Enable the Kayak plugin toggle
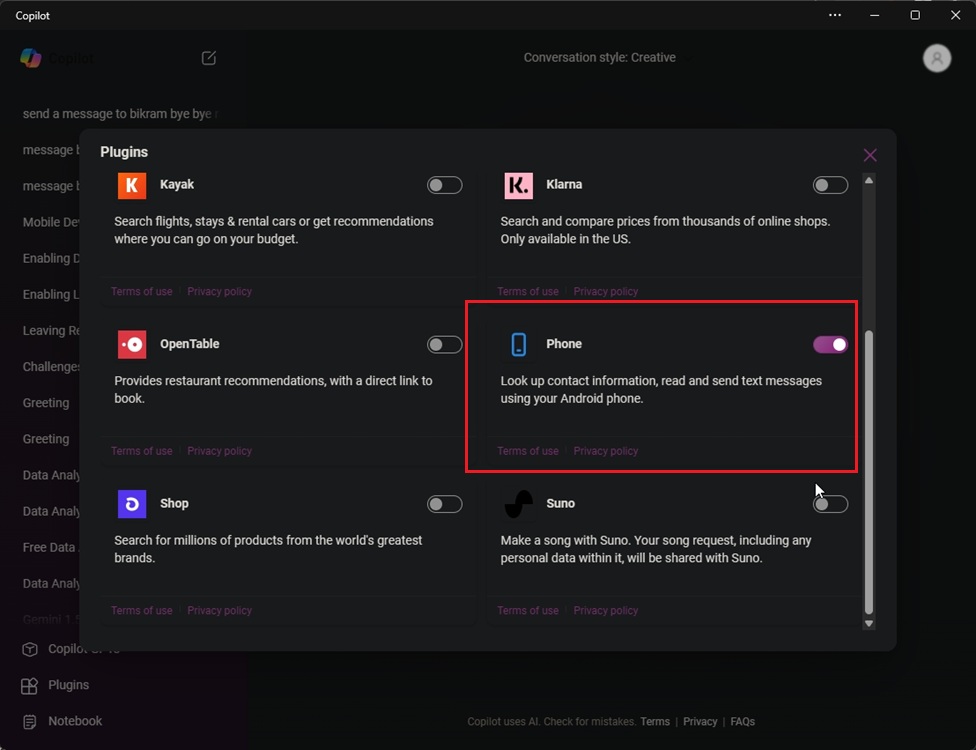The width and height of the screenshot is (976, 750). (x=444, y=185)
